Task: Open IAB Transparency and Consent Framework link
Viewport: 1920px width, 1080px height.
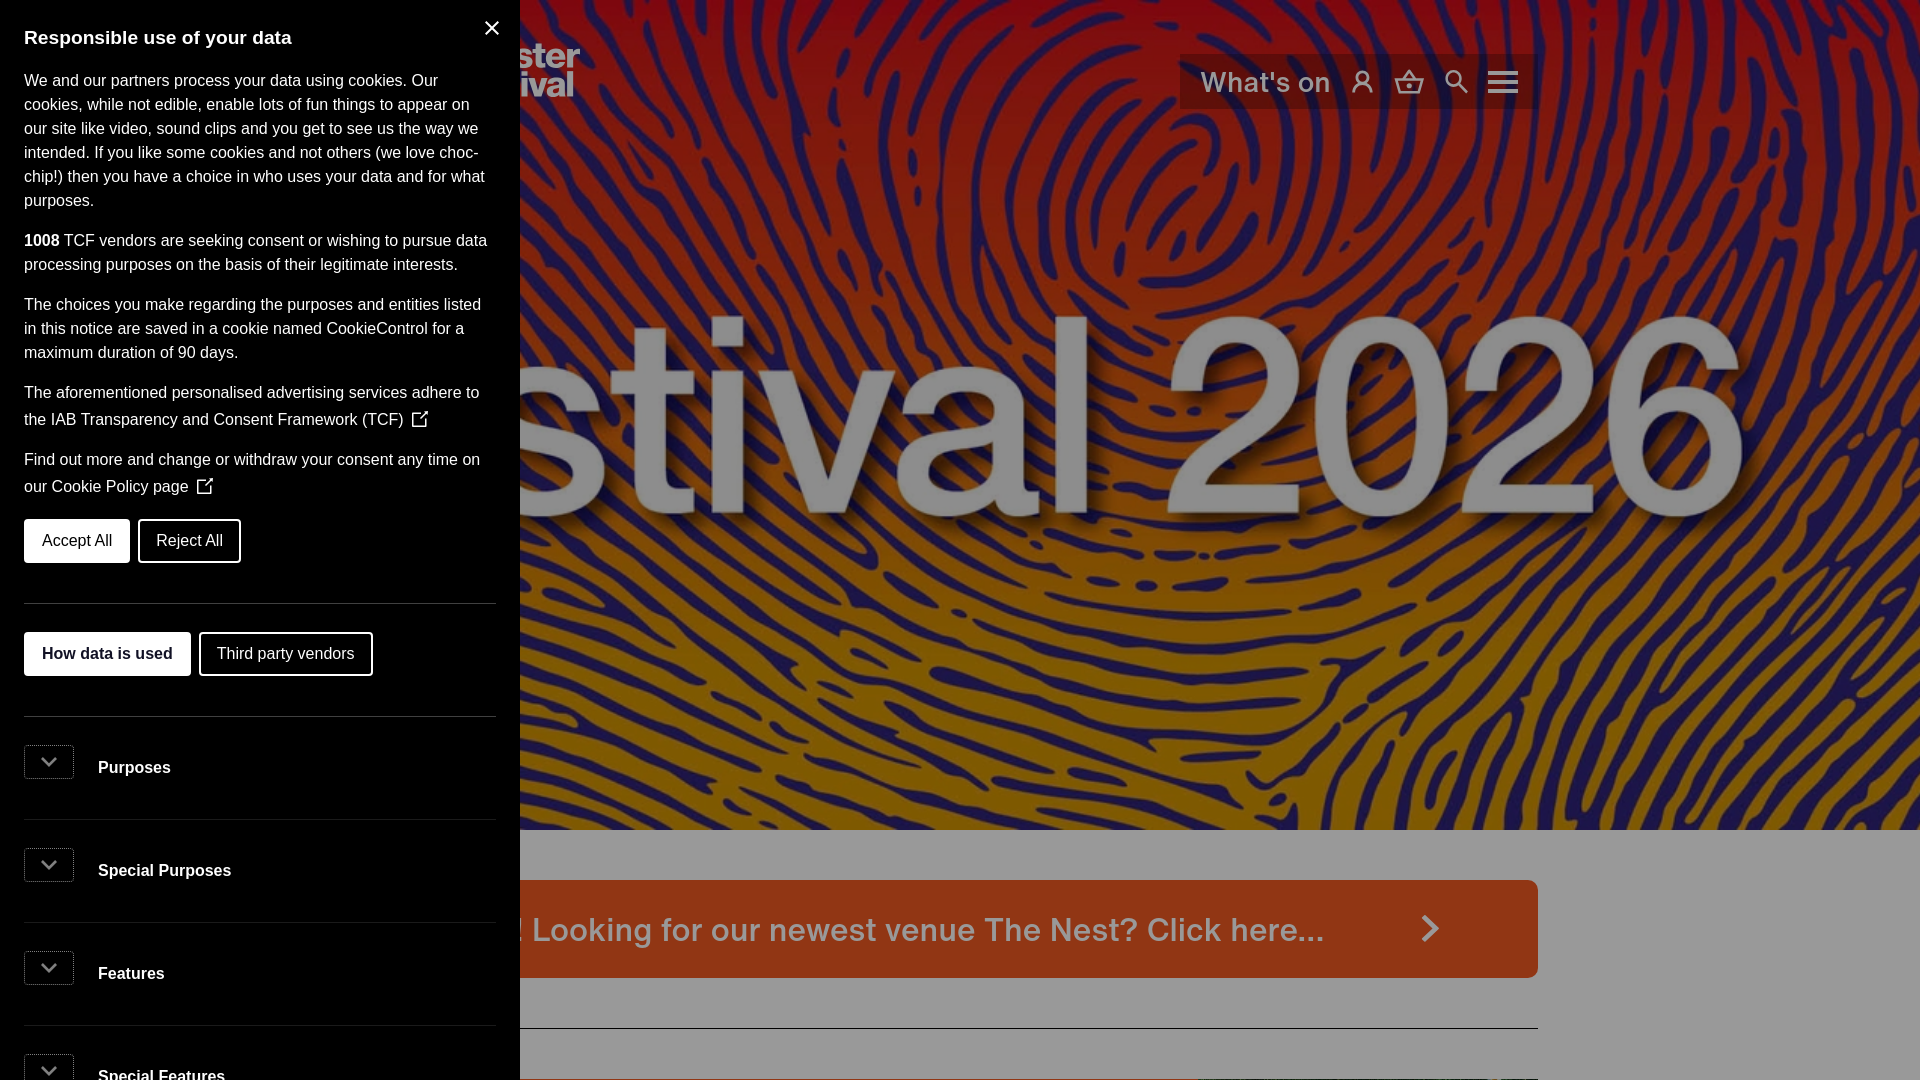Action: (239, 420)
